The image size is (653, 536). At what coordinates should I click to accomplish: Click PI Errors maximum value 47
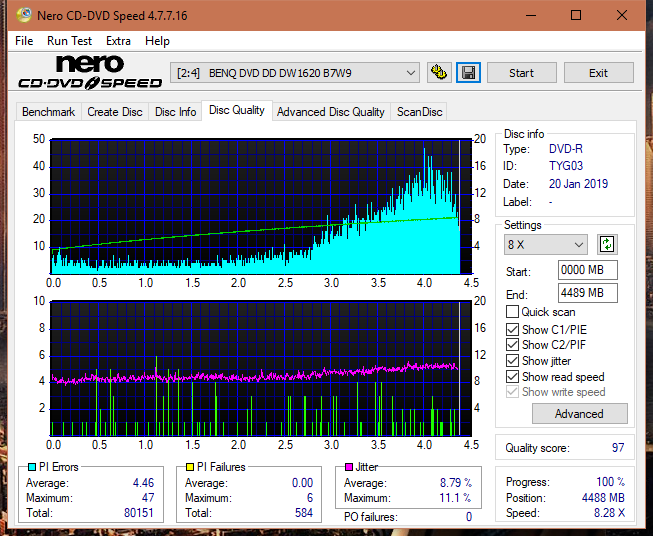[x=148, y=497]
